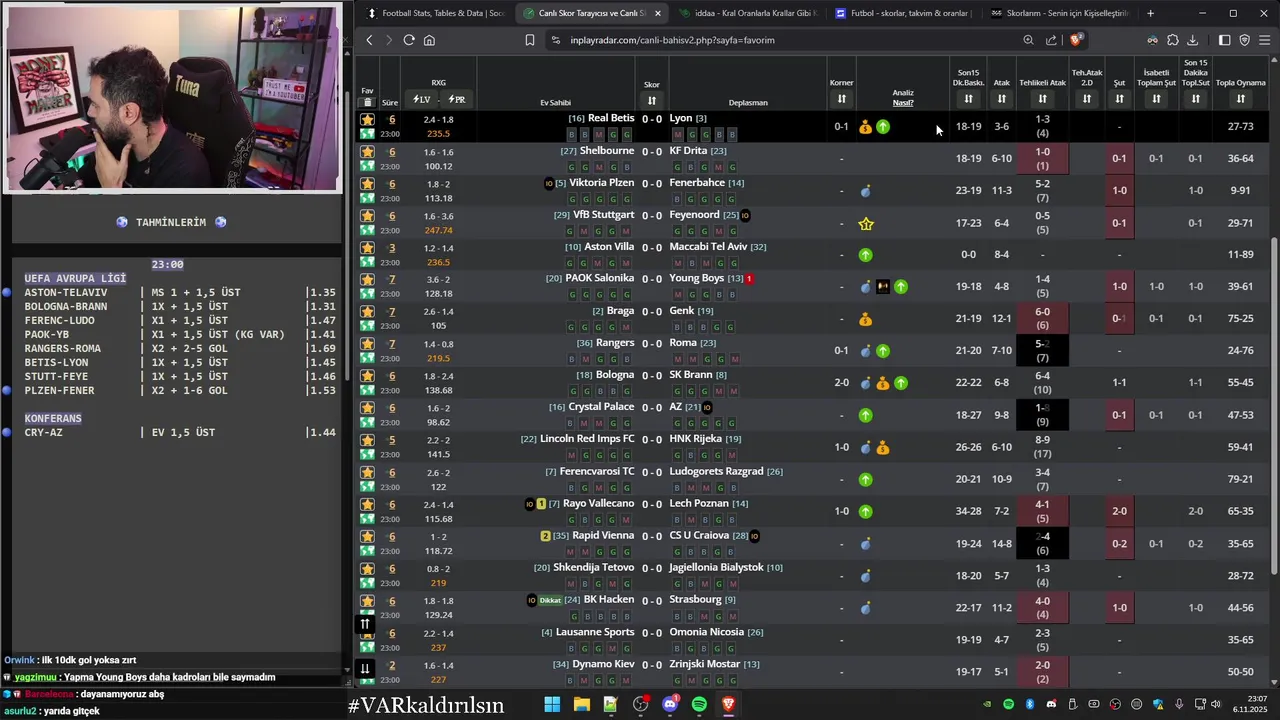The height and width of the screenshot is (720, 1280).
Task: Click bomb analysis icon for Viktoria Plzen
Action: point(865,191)
